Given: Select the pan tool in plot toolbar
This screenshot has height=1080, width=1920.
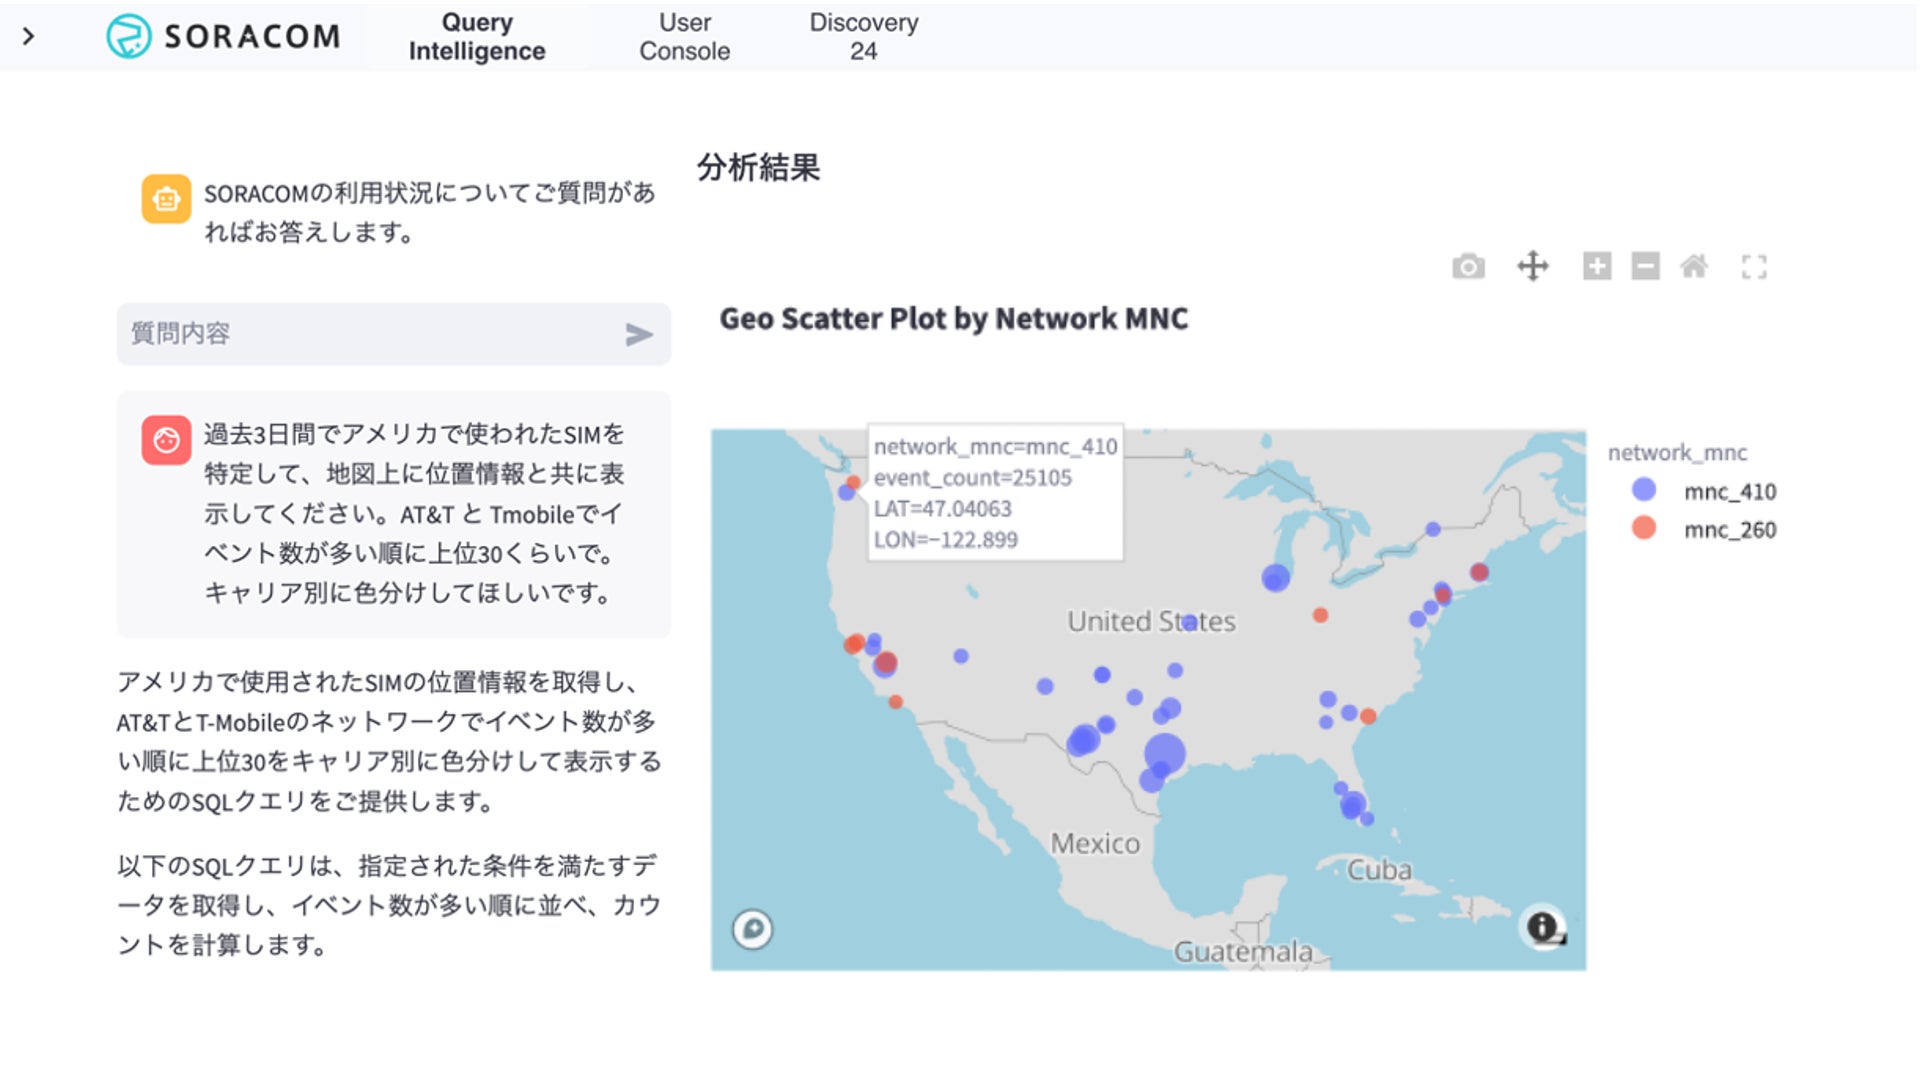Looking at the screenshot, I should pos(1532,267).
